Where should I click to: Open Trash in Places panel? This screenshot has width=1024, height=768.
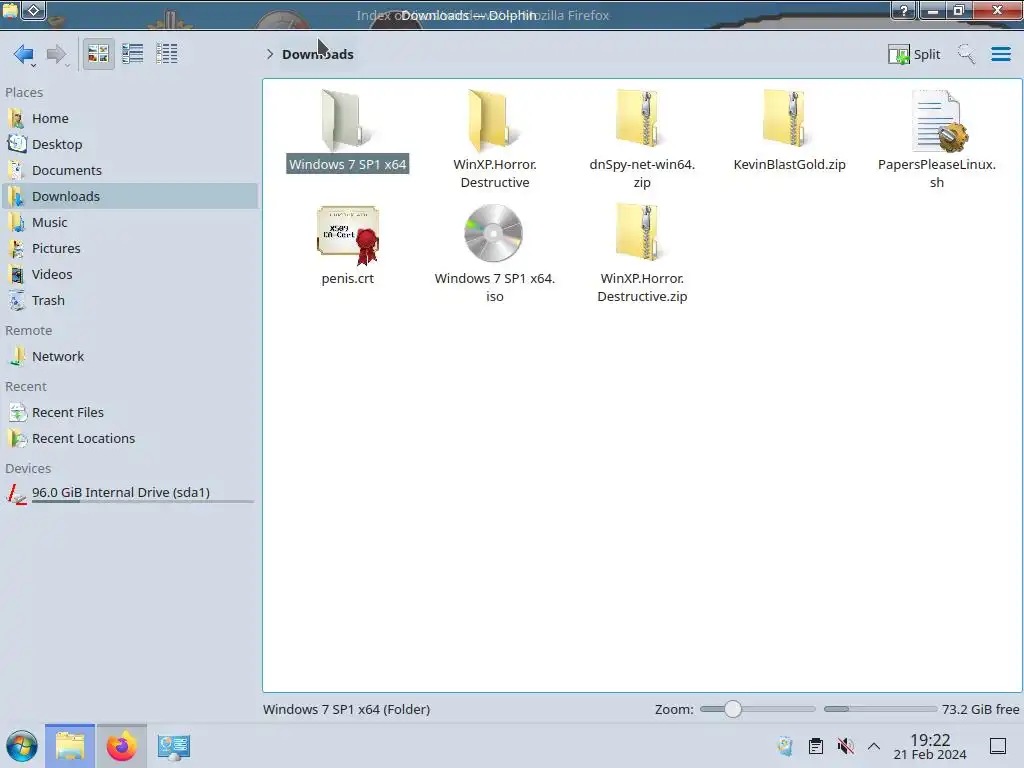point(129,301)
